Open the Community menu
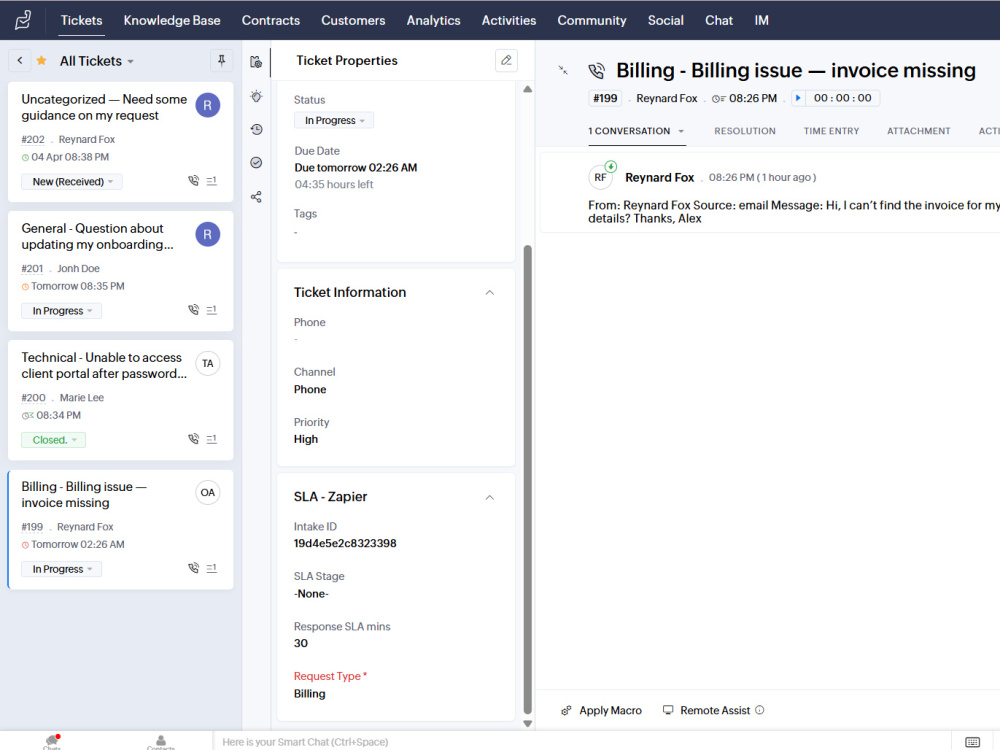1000x750 pixels. pos(592,20)
